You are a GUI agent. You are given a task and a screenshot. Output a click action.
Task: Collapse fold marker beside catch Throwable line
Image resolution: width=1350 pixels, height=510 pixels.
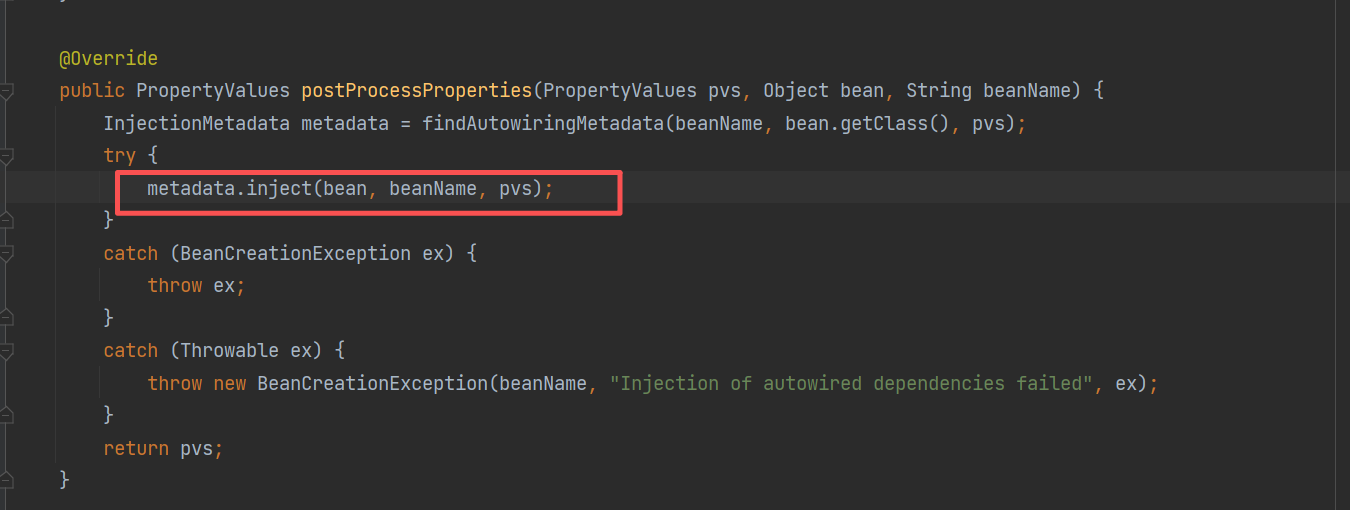[x=6, y=351]
